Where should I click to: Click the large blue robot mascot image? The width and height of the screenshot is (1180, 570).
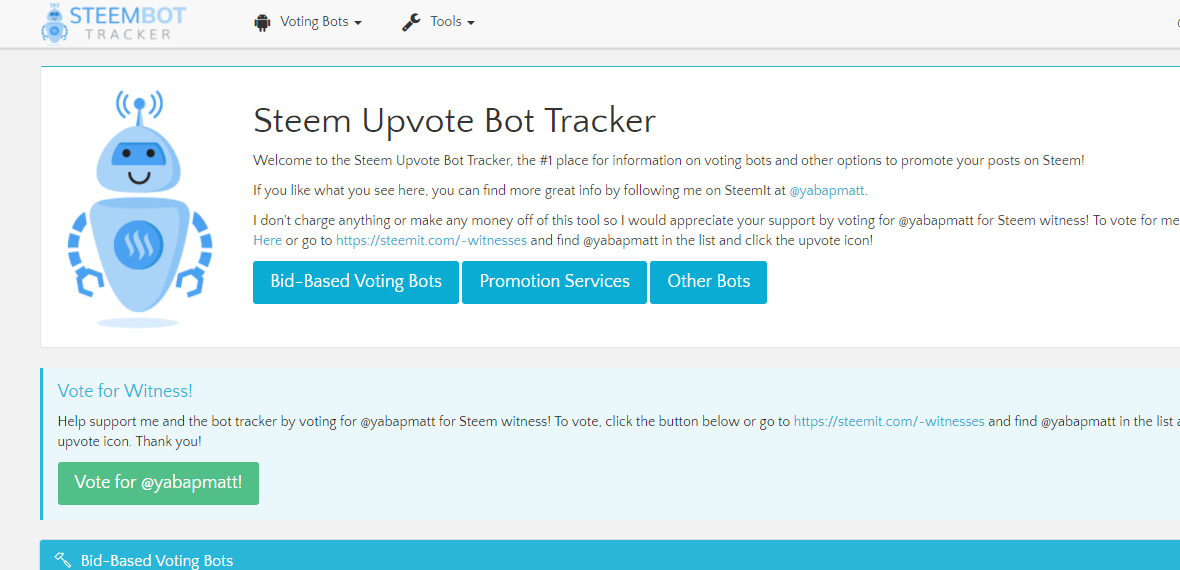(x=140, y=209)
